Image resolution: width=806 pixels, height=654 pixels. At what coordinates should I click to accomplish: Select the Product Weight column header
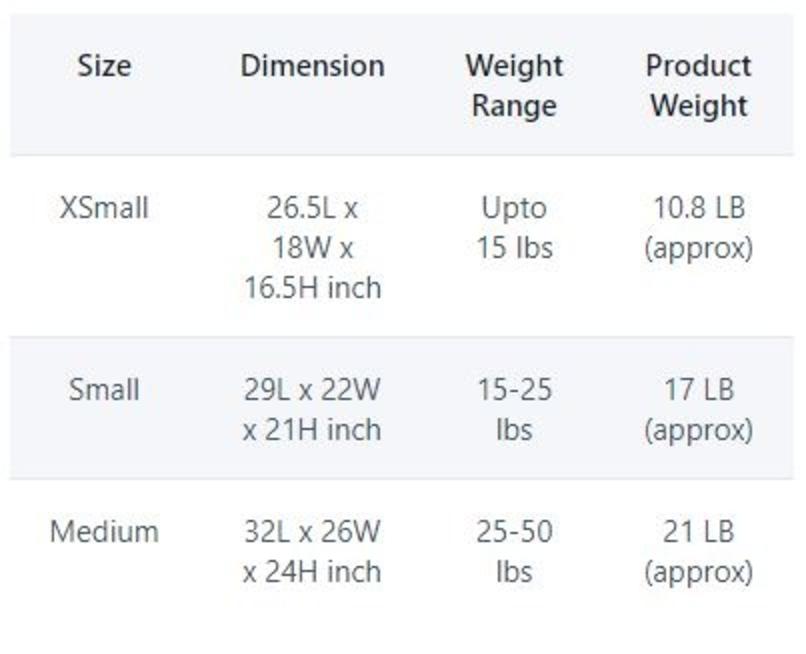tap(698, 86)
